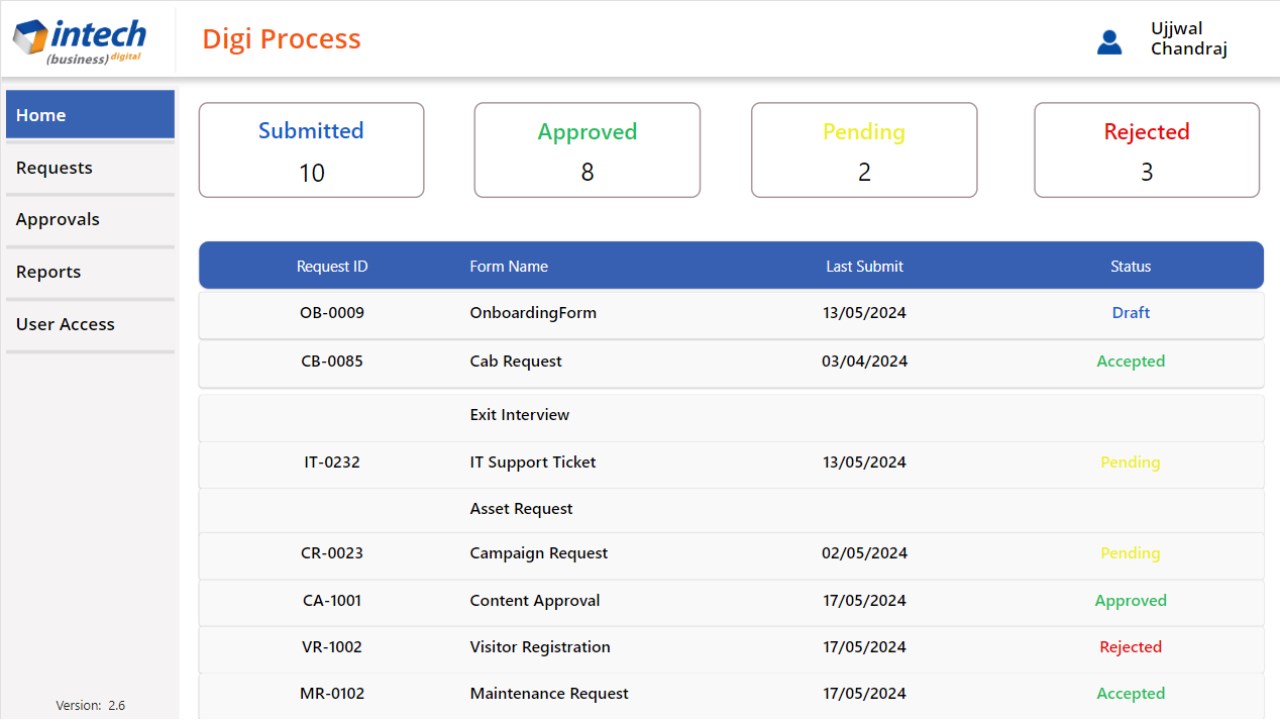Click the Last Submit column header
The image size is (1280, 720).
coord(864,266)
